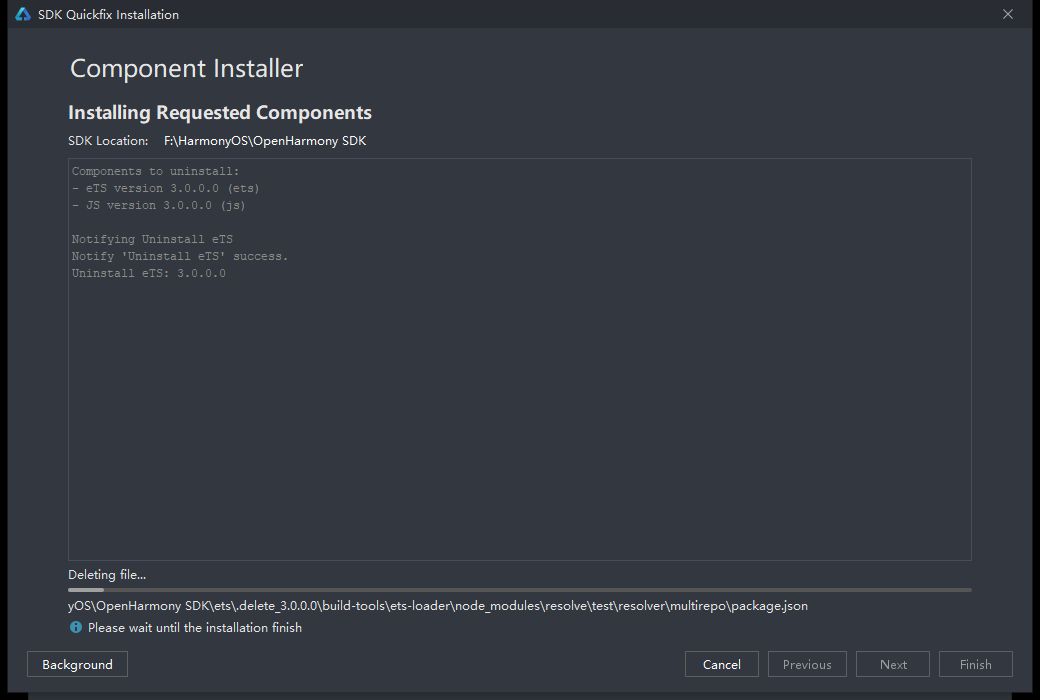
Task: Click 'Please wait until the installation finish' text
Action: [194, 628]
